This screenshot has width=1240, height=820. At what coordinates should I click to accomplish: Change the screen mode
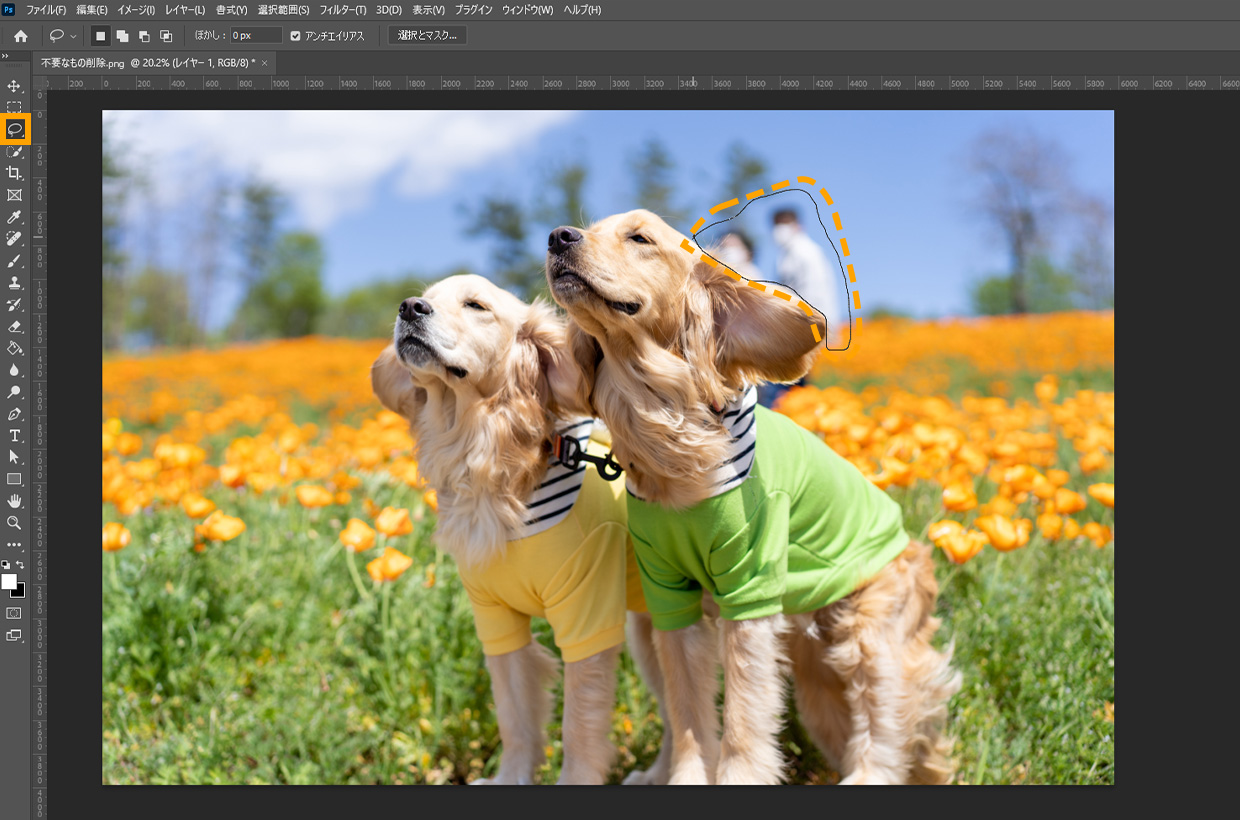pyautogui.click(x=14, y=635)
